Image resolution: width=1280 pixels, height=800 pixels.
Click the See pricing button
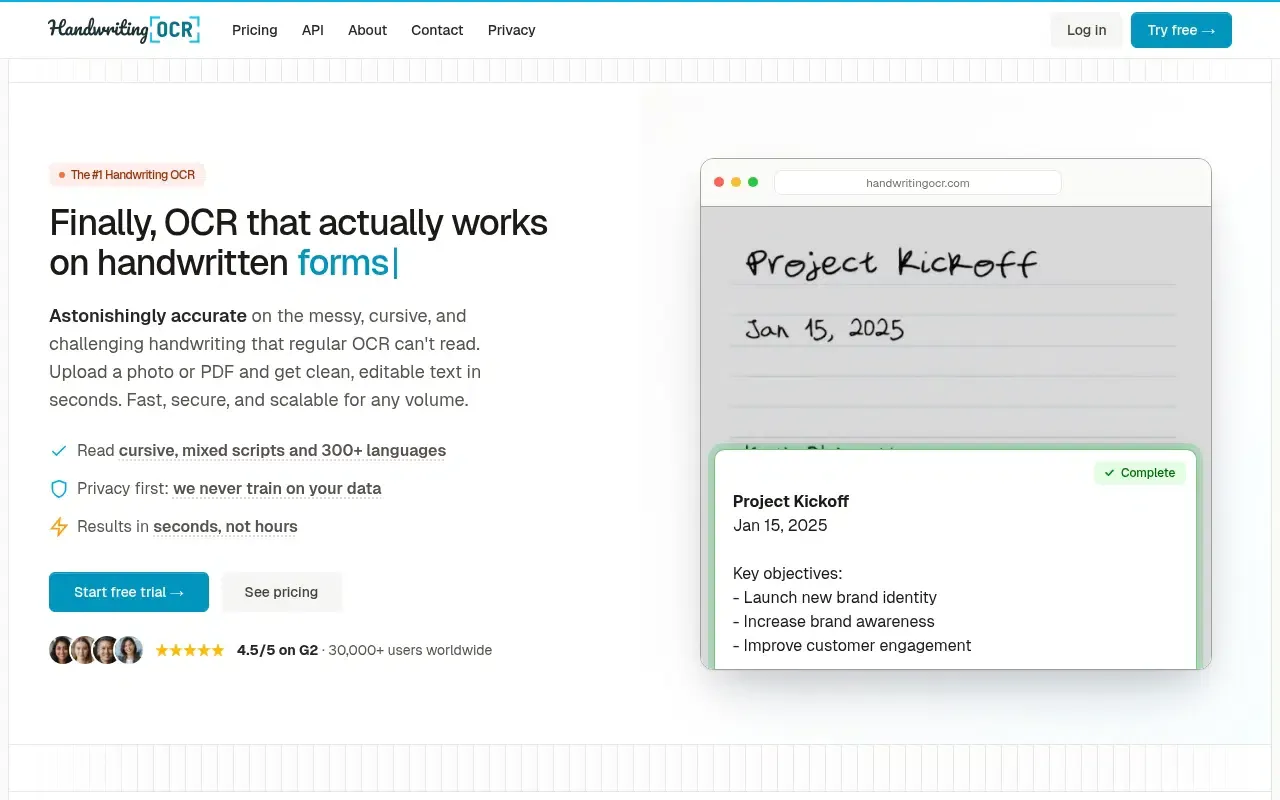281,592
